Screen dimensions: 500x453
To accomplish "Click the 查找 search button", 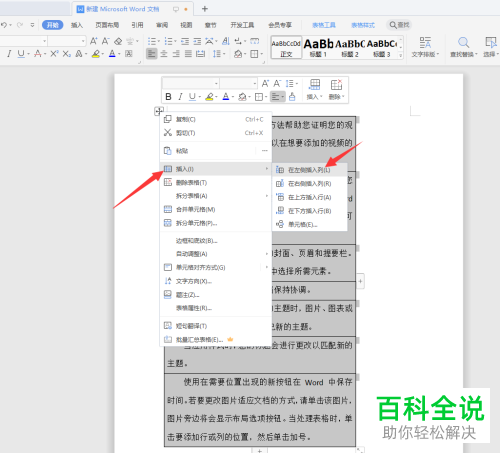I will tap(399, 25).
